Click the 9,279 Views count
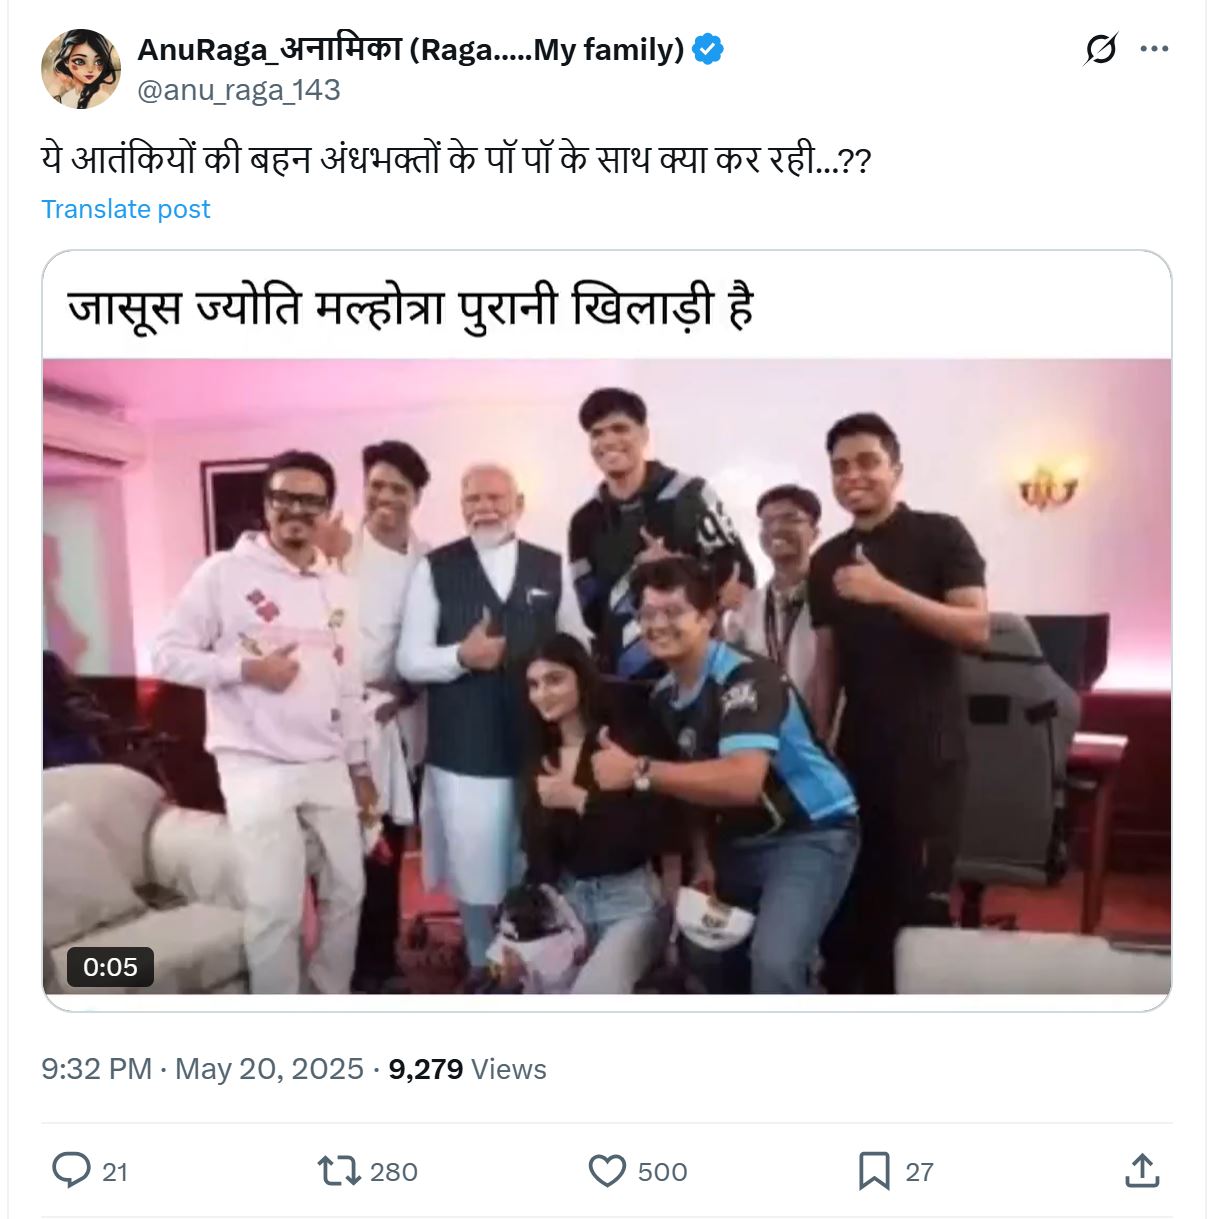 [x=467, y=1069]
